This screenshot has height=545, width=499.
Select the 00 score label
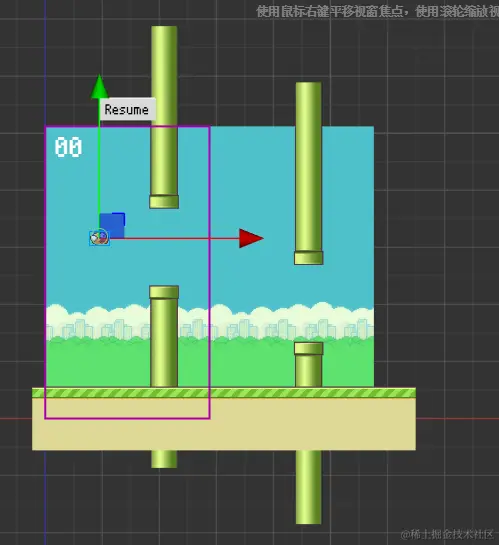[68, 147]
